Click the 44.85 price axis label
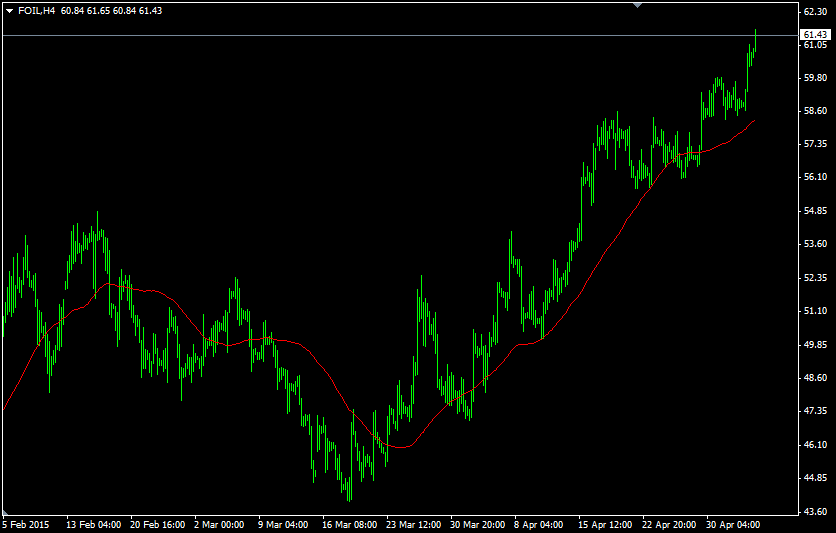 coord(815,478)
